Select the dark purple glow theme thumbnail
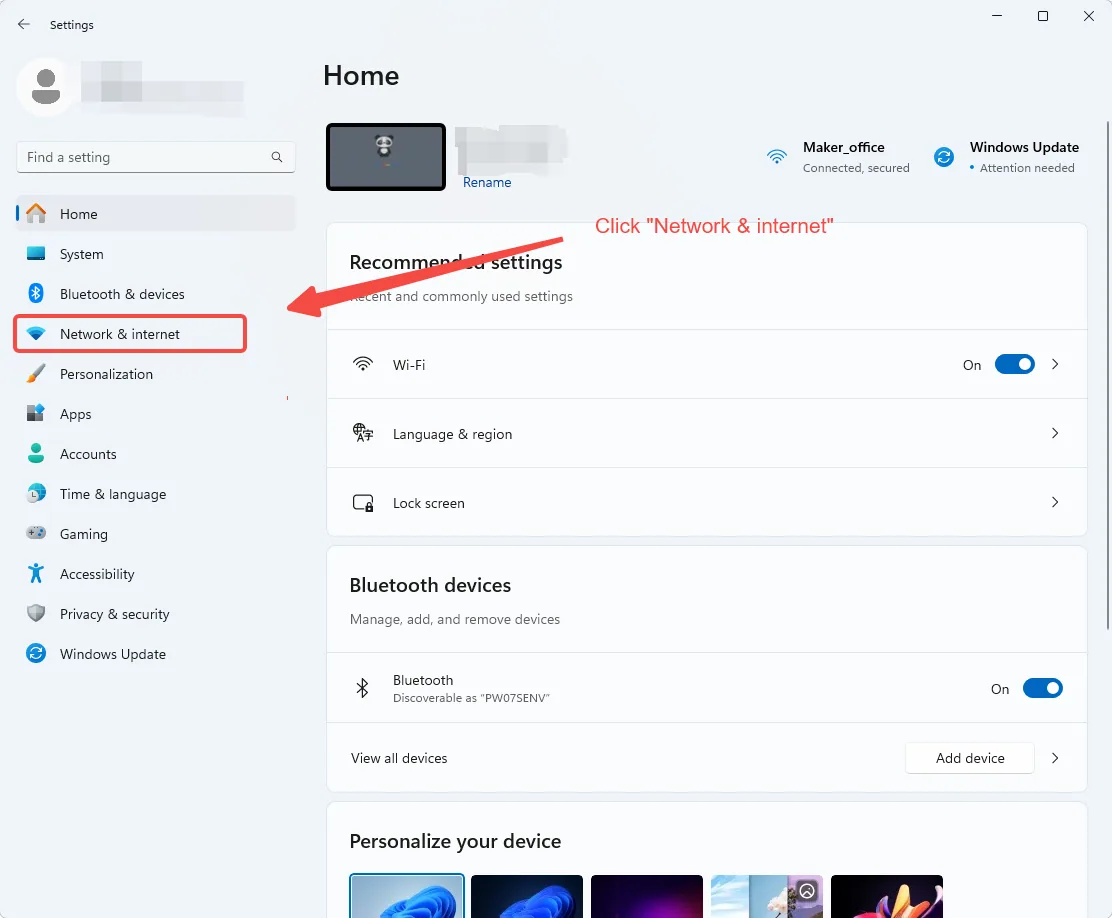Image resolution: width=1112 pixels, height=918 pixels. pos(646,896)
